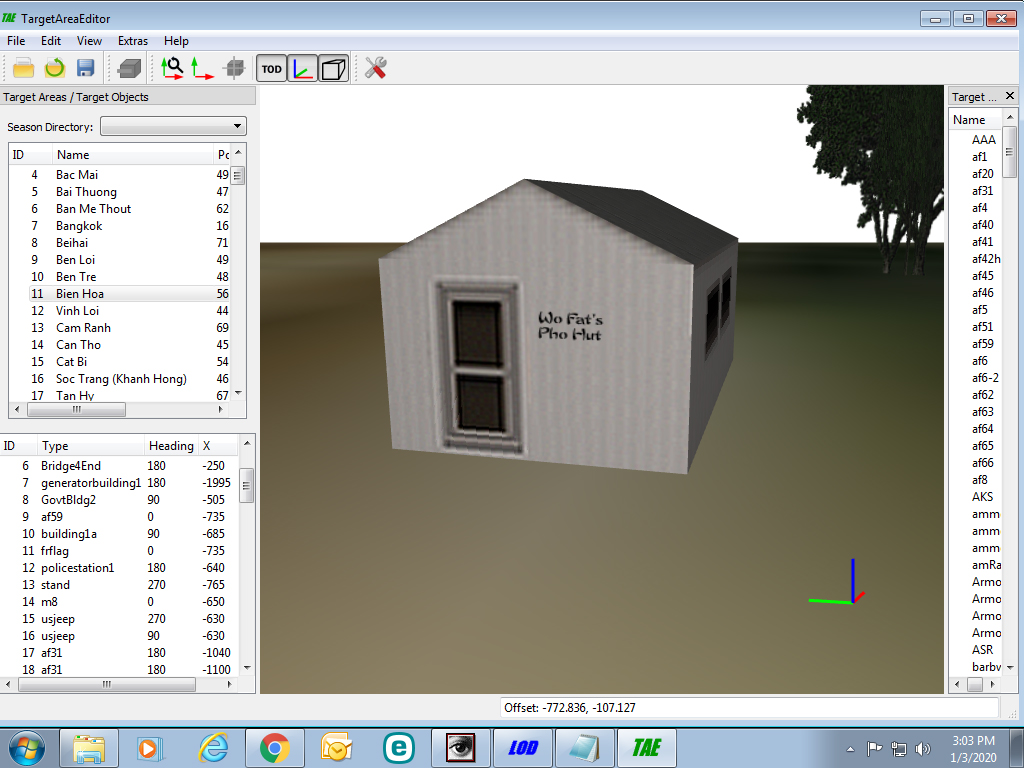
Task: Close the Target side panel
Action: coord(1010,96)
